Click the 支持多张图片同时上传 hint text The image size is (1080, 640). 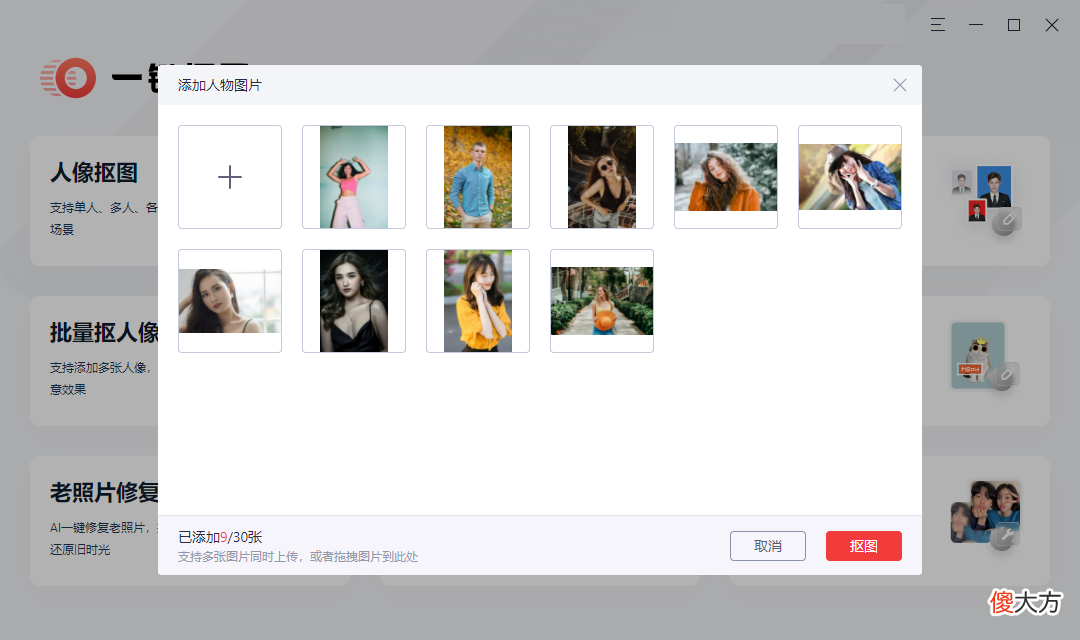pos(298,557)
